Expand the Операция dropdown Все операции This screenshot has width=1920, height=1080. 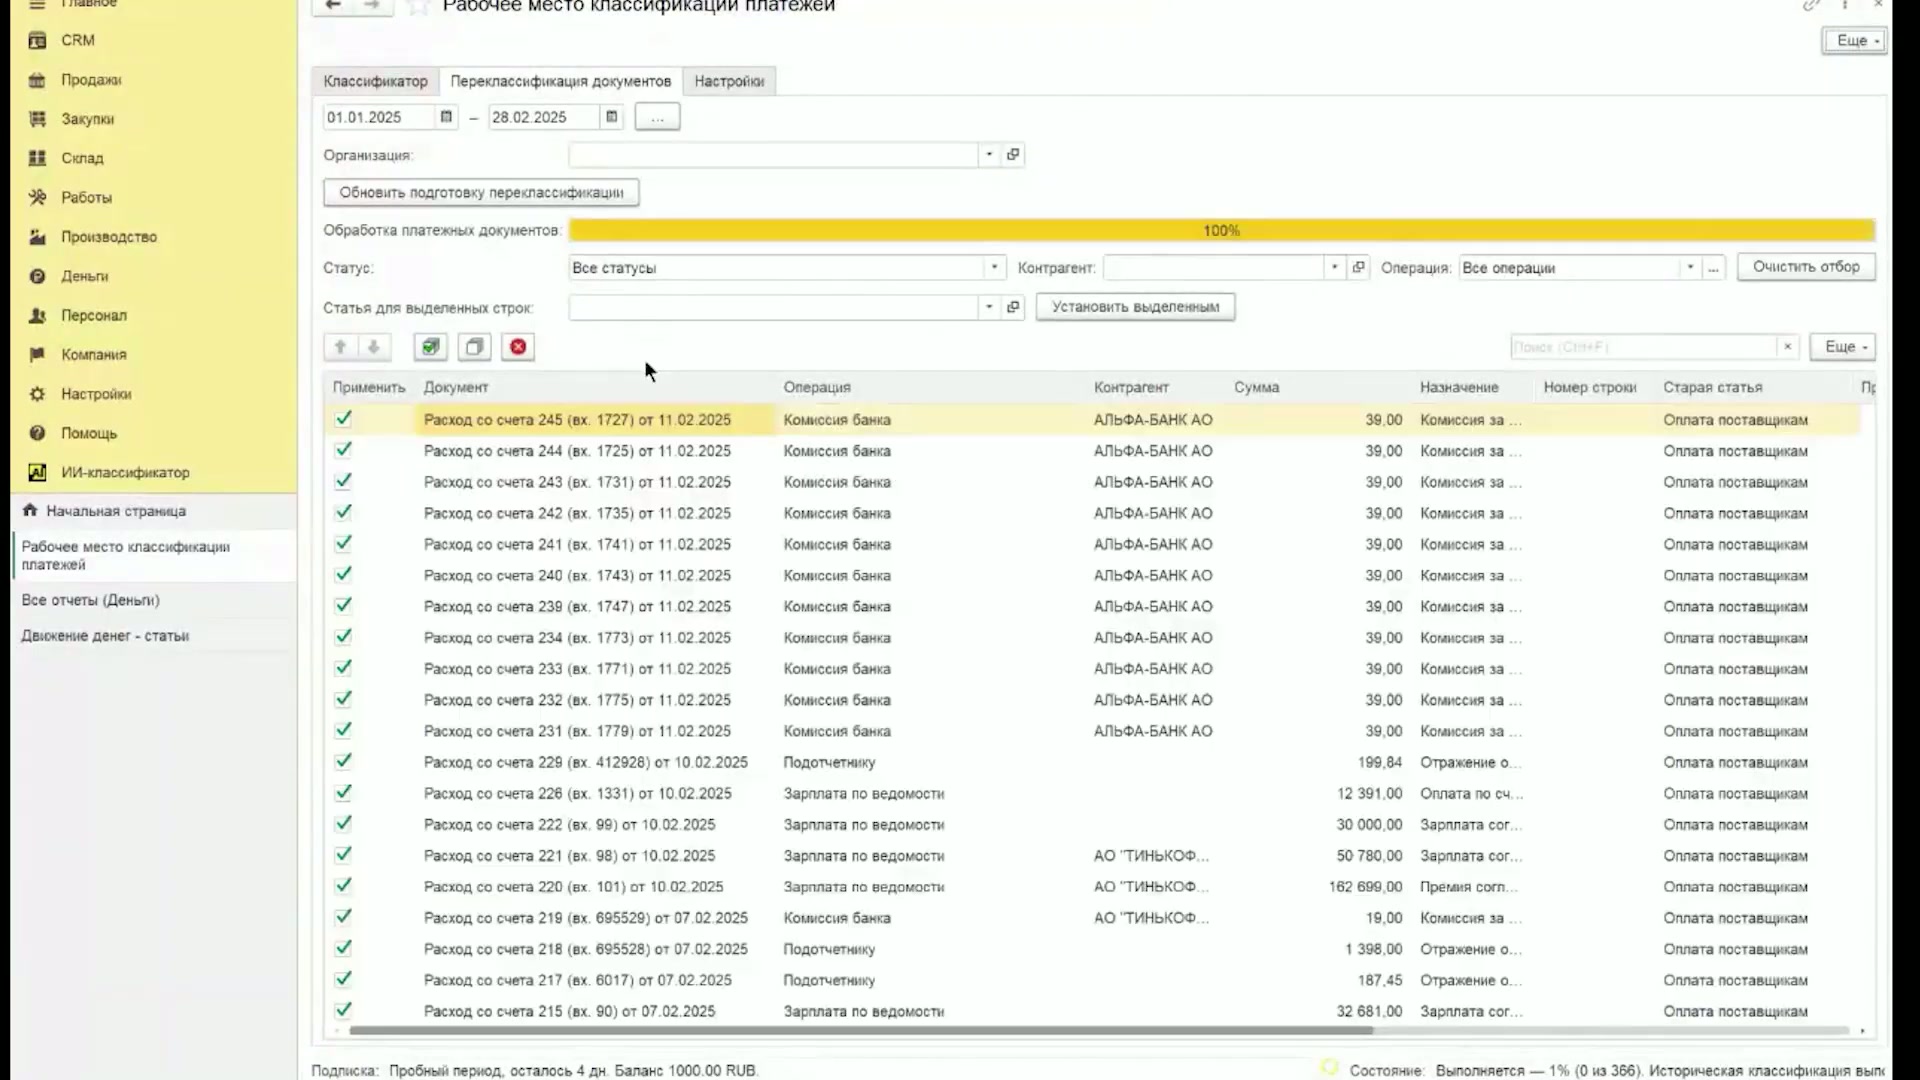[1690, 268]
